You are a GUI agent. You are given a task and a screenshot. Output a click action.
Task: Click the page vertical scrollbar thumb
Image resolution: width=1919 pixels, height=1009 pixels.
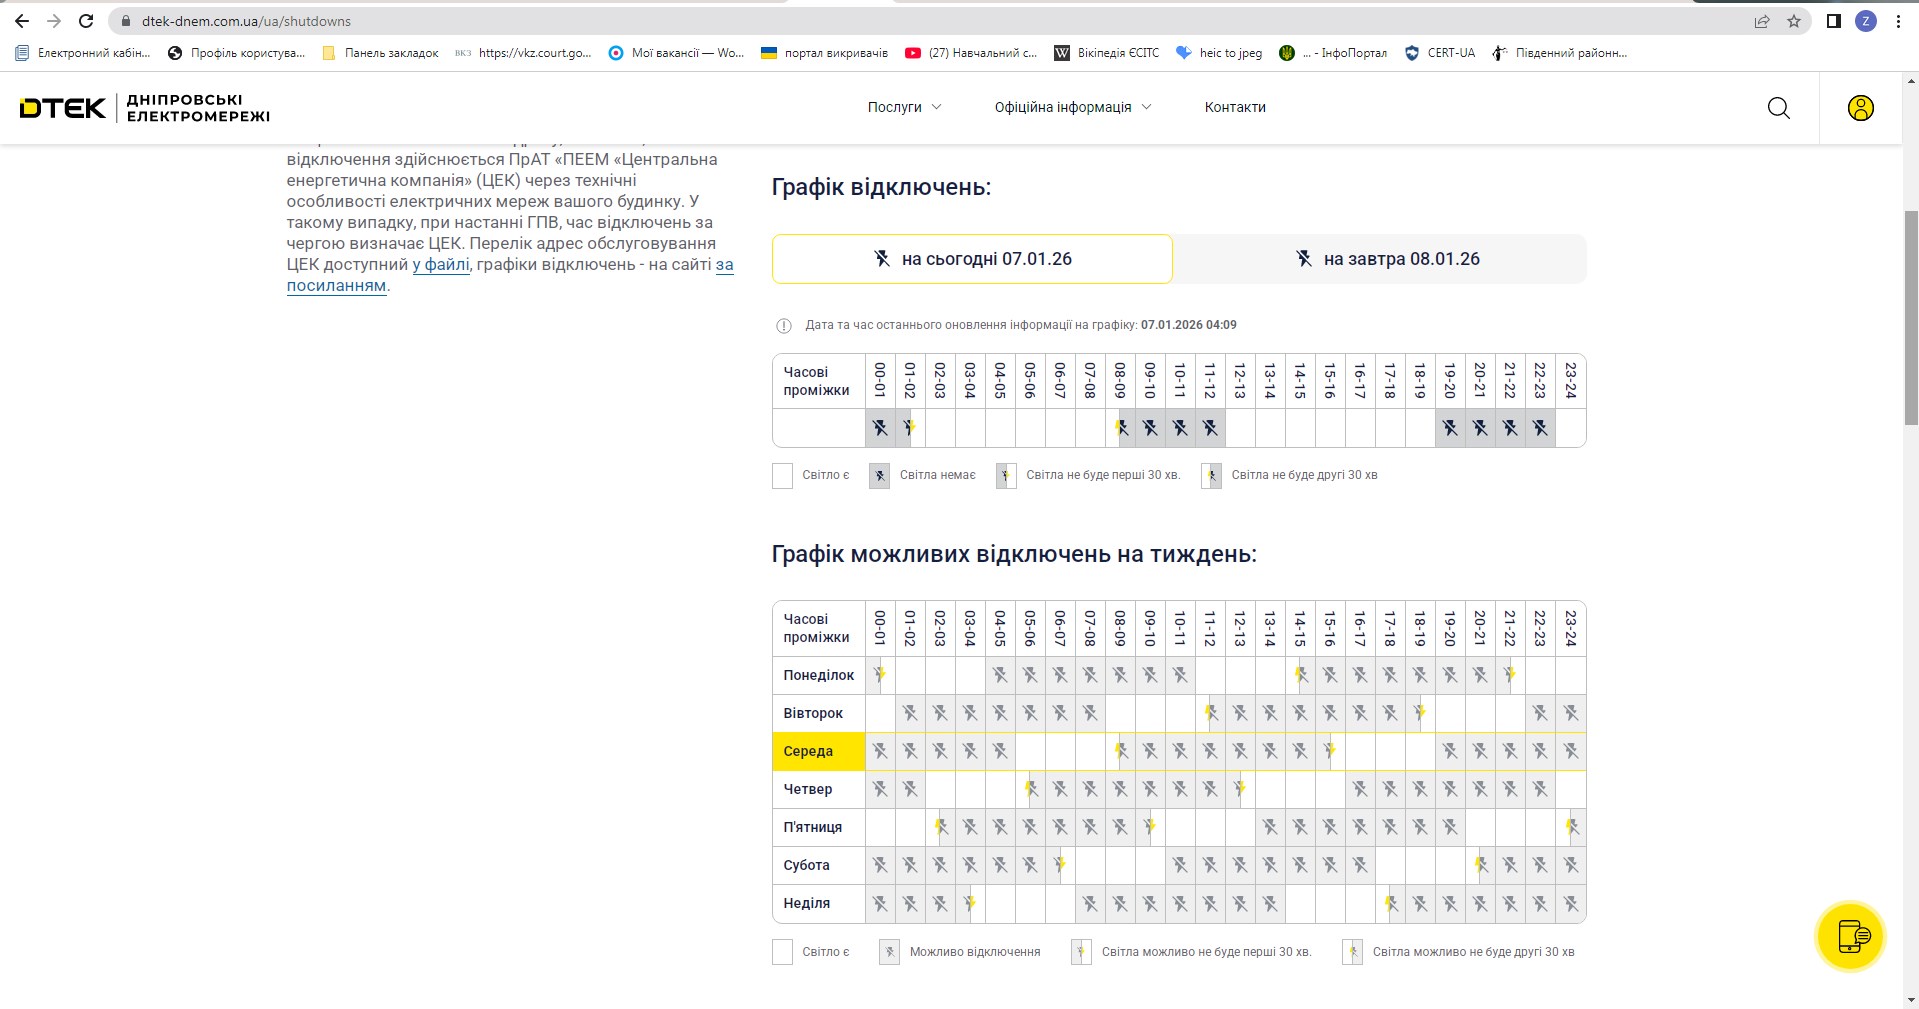pos(1911,318)
